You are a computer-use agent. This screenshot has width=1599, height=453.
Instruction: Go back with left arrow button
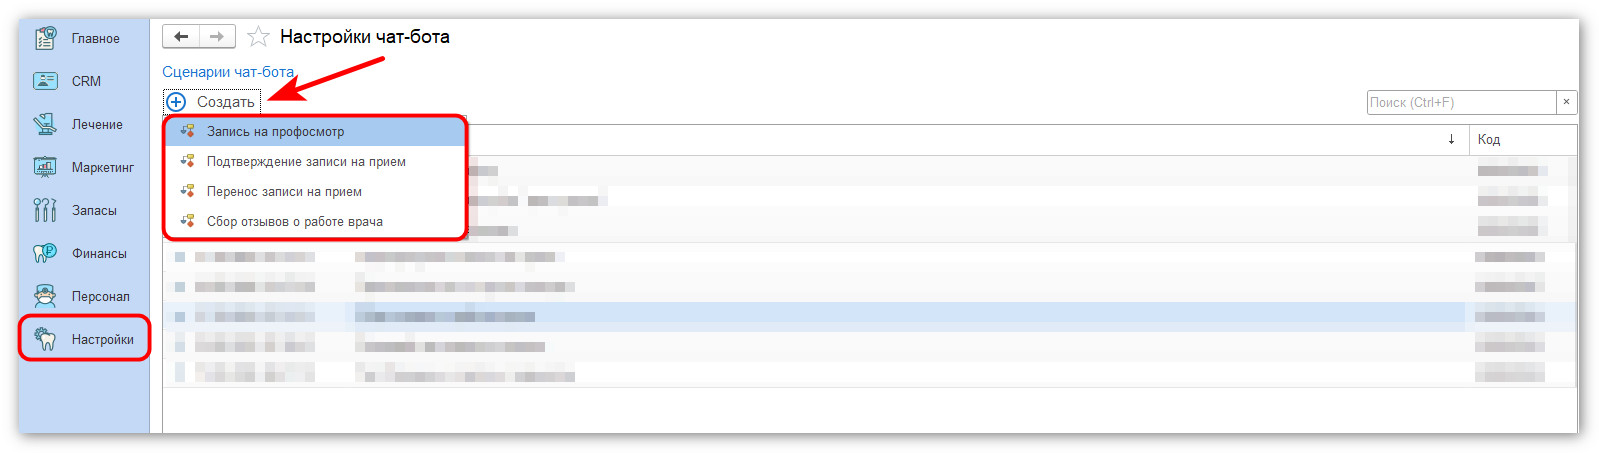tap(181, 37)
